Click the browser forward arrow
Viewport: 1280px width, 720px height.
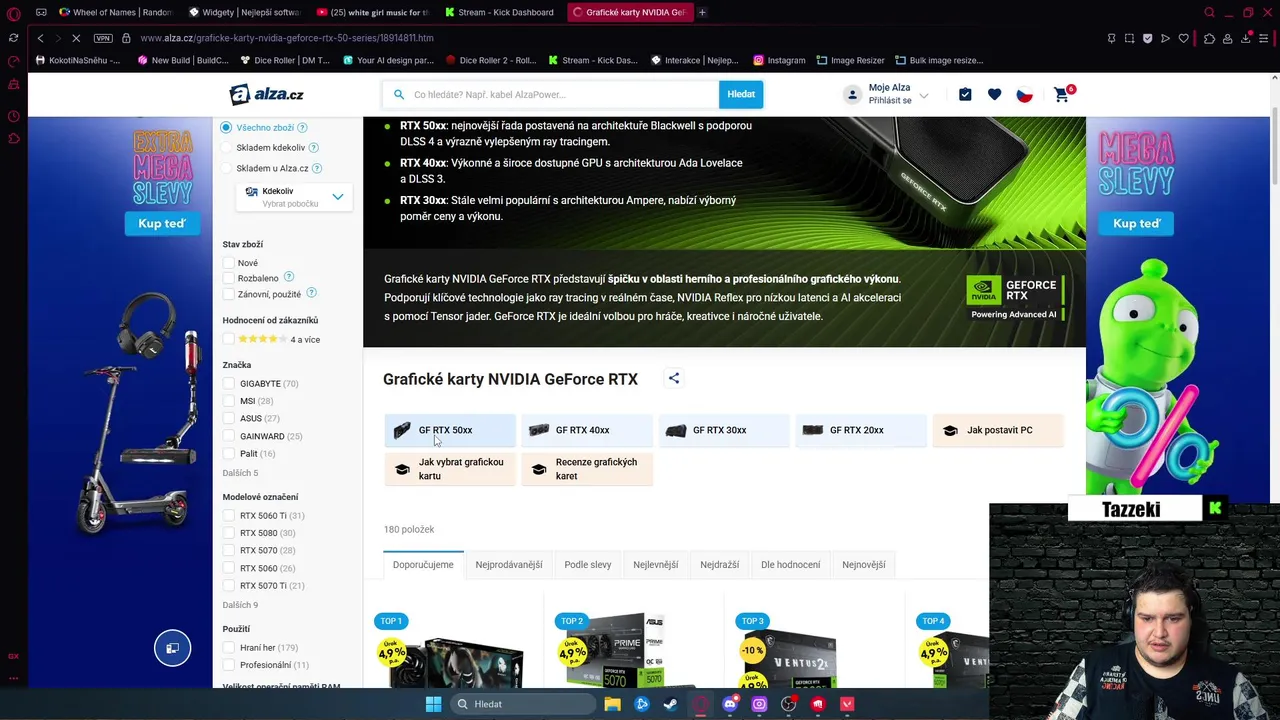(x=59, y=38)
